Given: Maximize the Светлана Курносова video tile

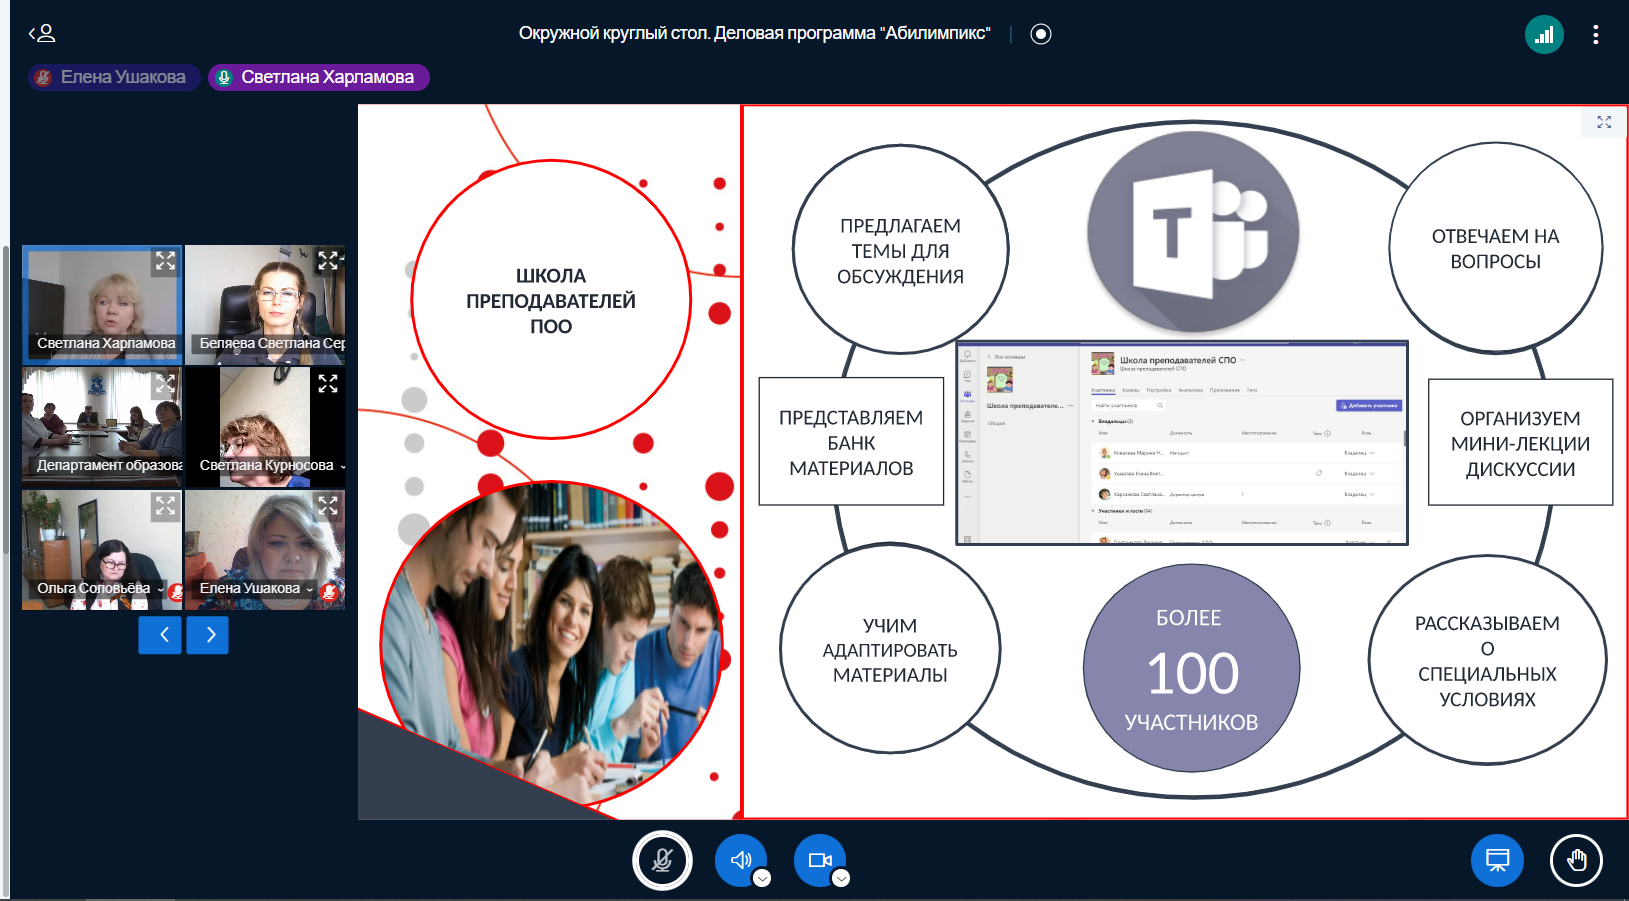Looking at the screenshot, I should tap(328, 383).
